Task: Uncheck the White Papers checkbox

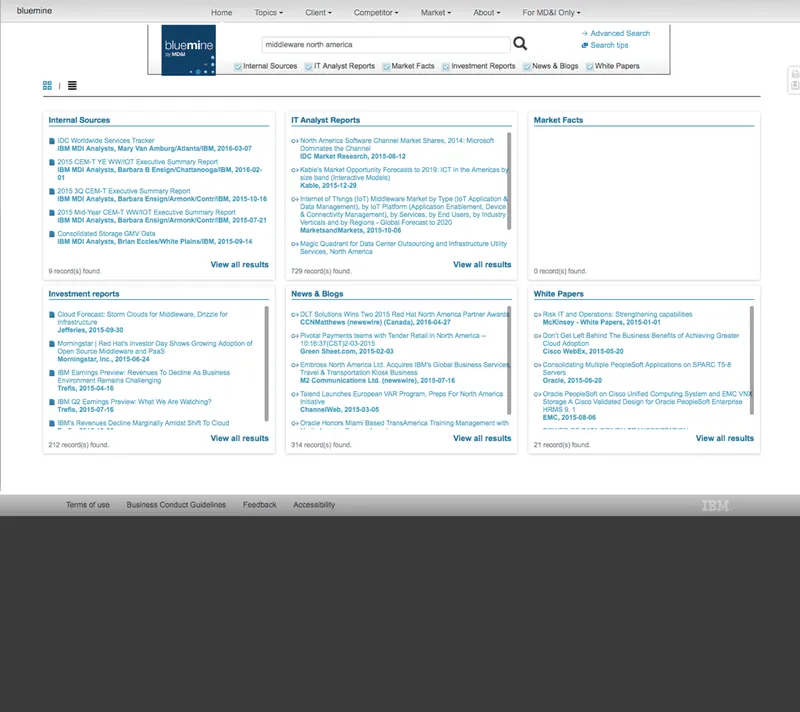Action: pos(589,66)
